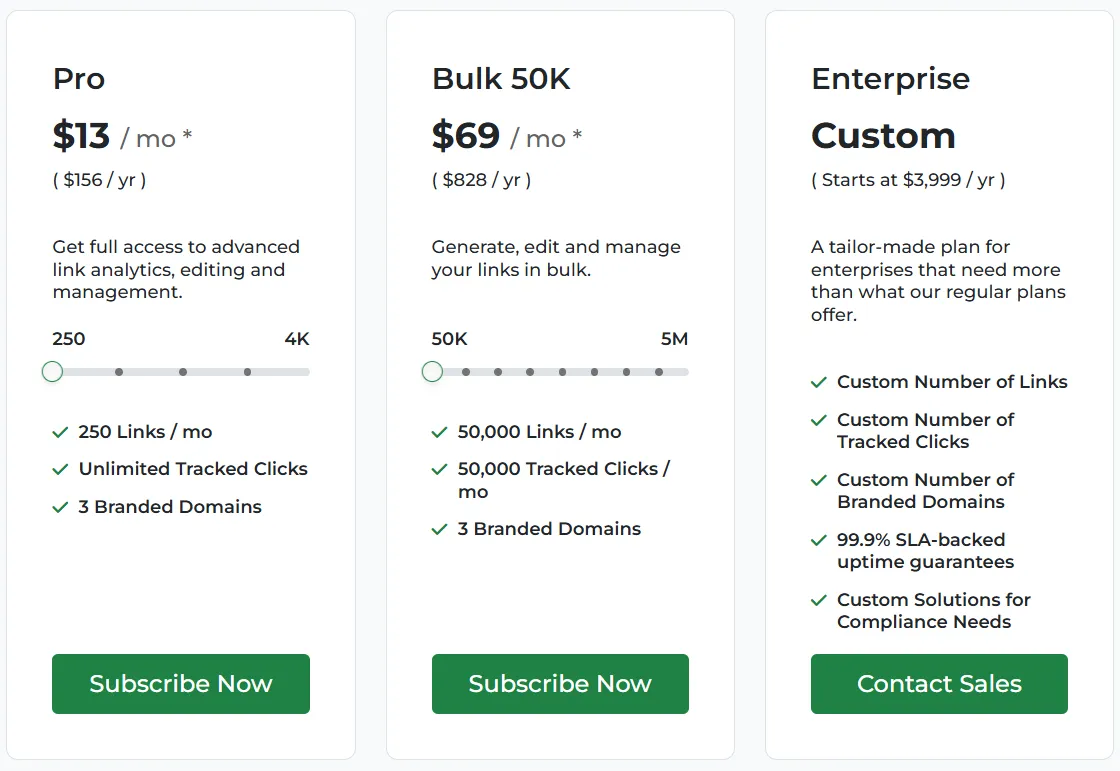Viewport: 1120px width, 771px height.
Task: Click checkmark beside Pro's 3 Branded Domains
Action: [x=60, y=507]
